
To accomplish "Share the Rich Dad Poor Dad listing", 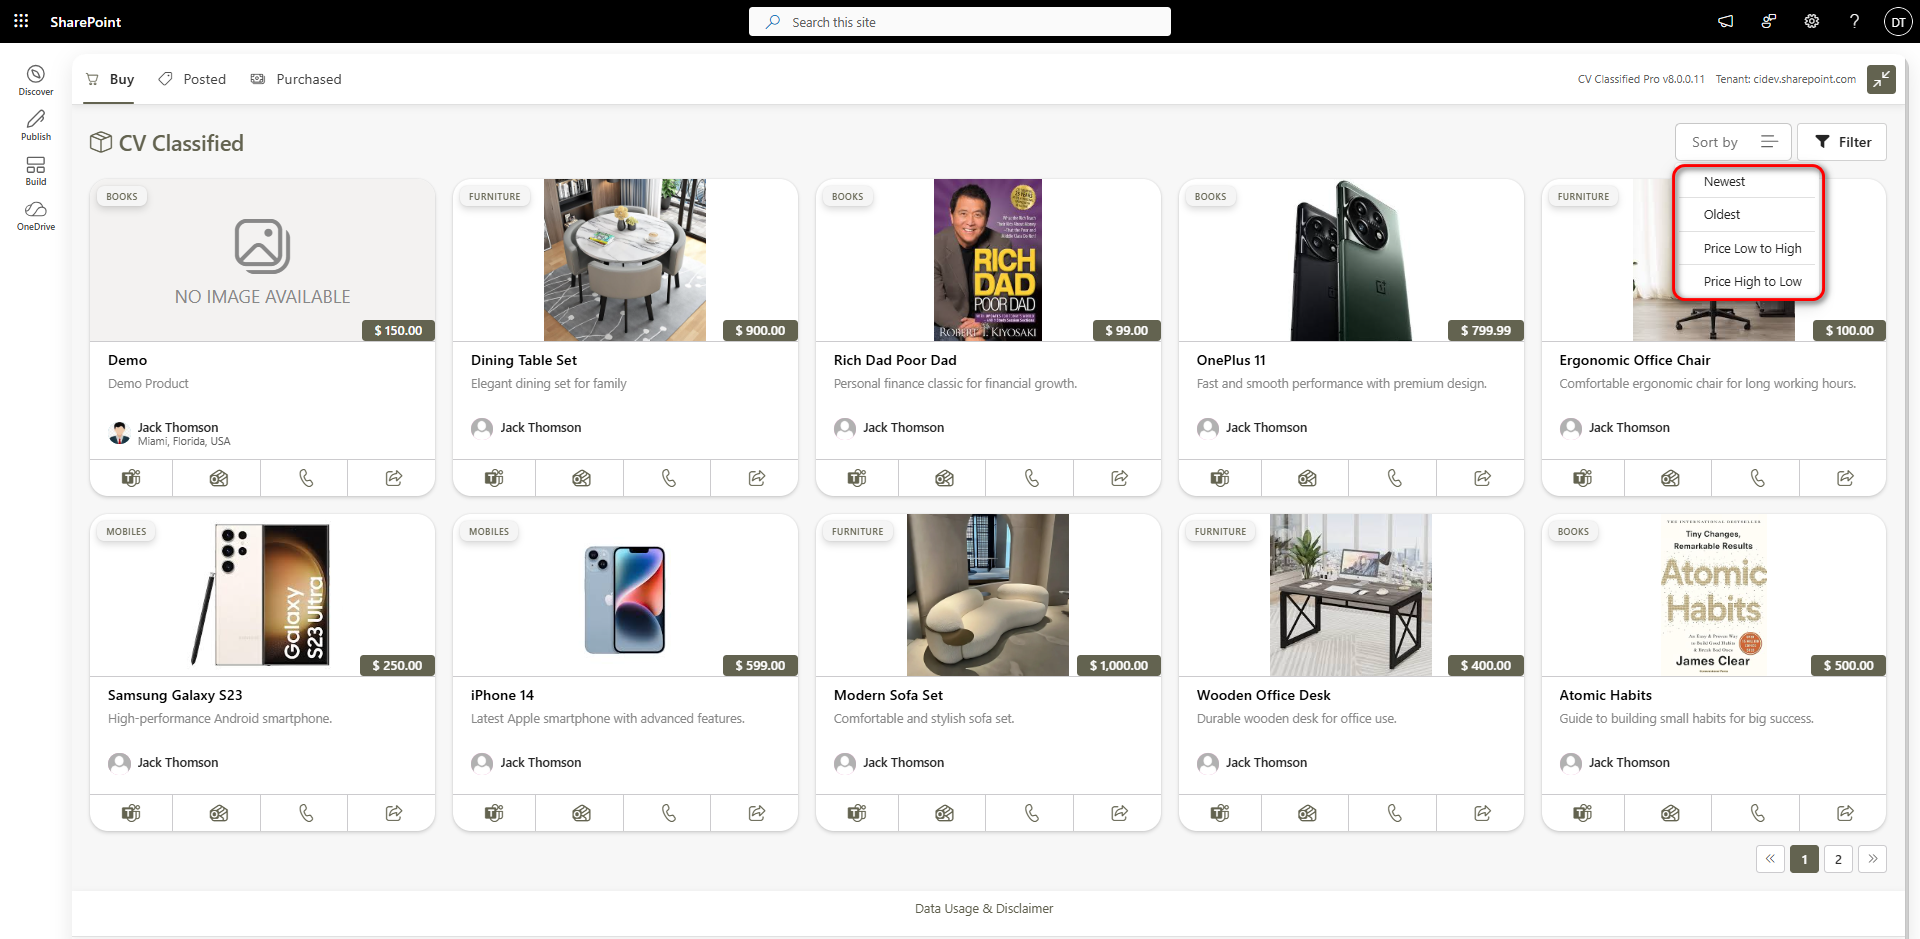I will pyautogui.click(x=1120, y=478).
